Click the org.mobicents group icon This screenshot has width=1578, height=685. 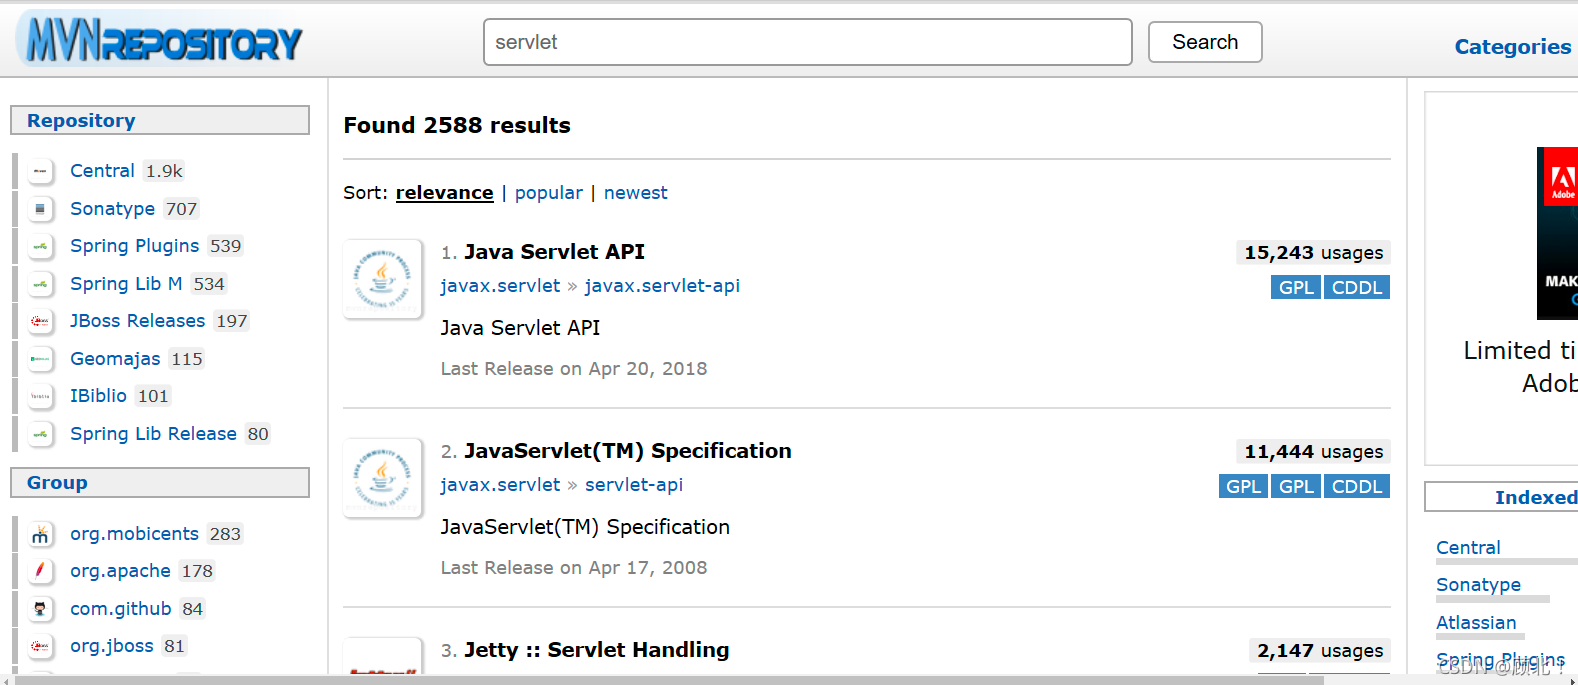pyautogui.click(x=40, y=534)
